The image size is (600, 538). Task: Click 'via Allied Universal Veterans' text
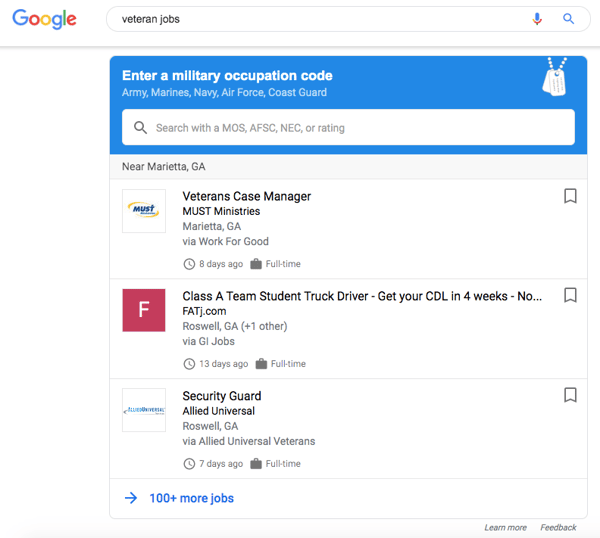point(249,441)
